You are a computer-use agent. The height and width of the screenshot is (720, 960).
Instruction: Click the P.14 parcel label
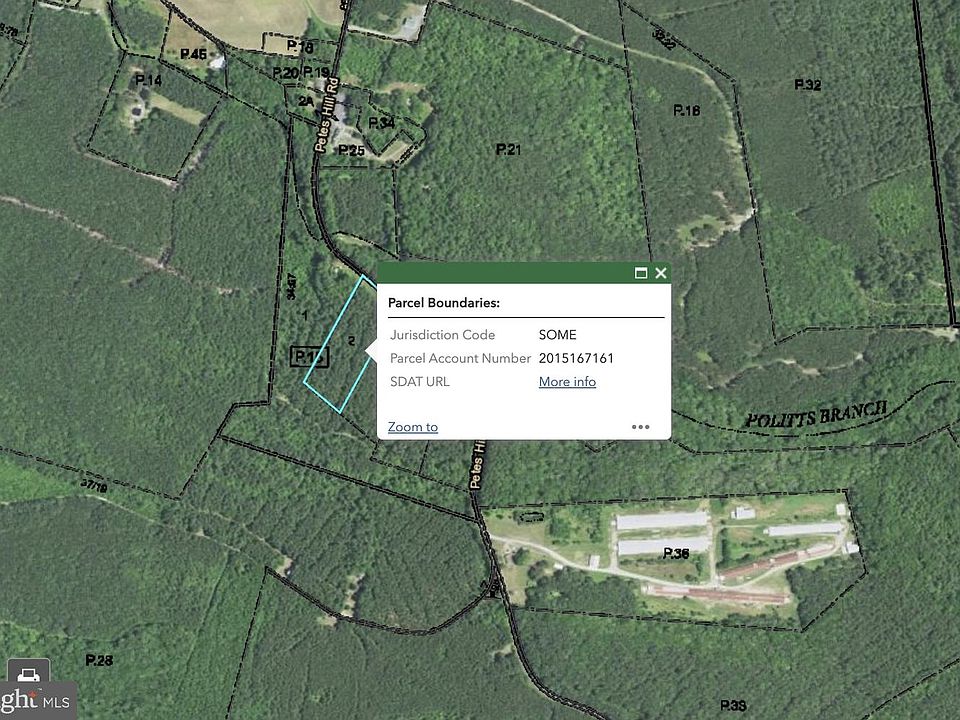tap(148, 80)
